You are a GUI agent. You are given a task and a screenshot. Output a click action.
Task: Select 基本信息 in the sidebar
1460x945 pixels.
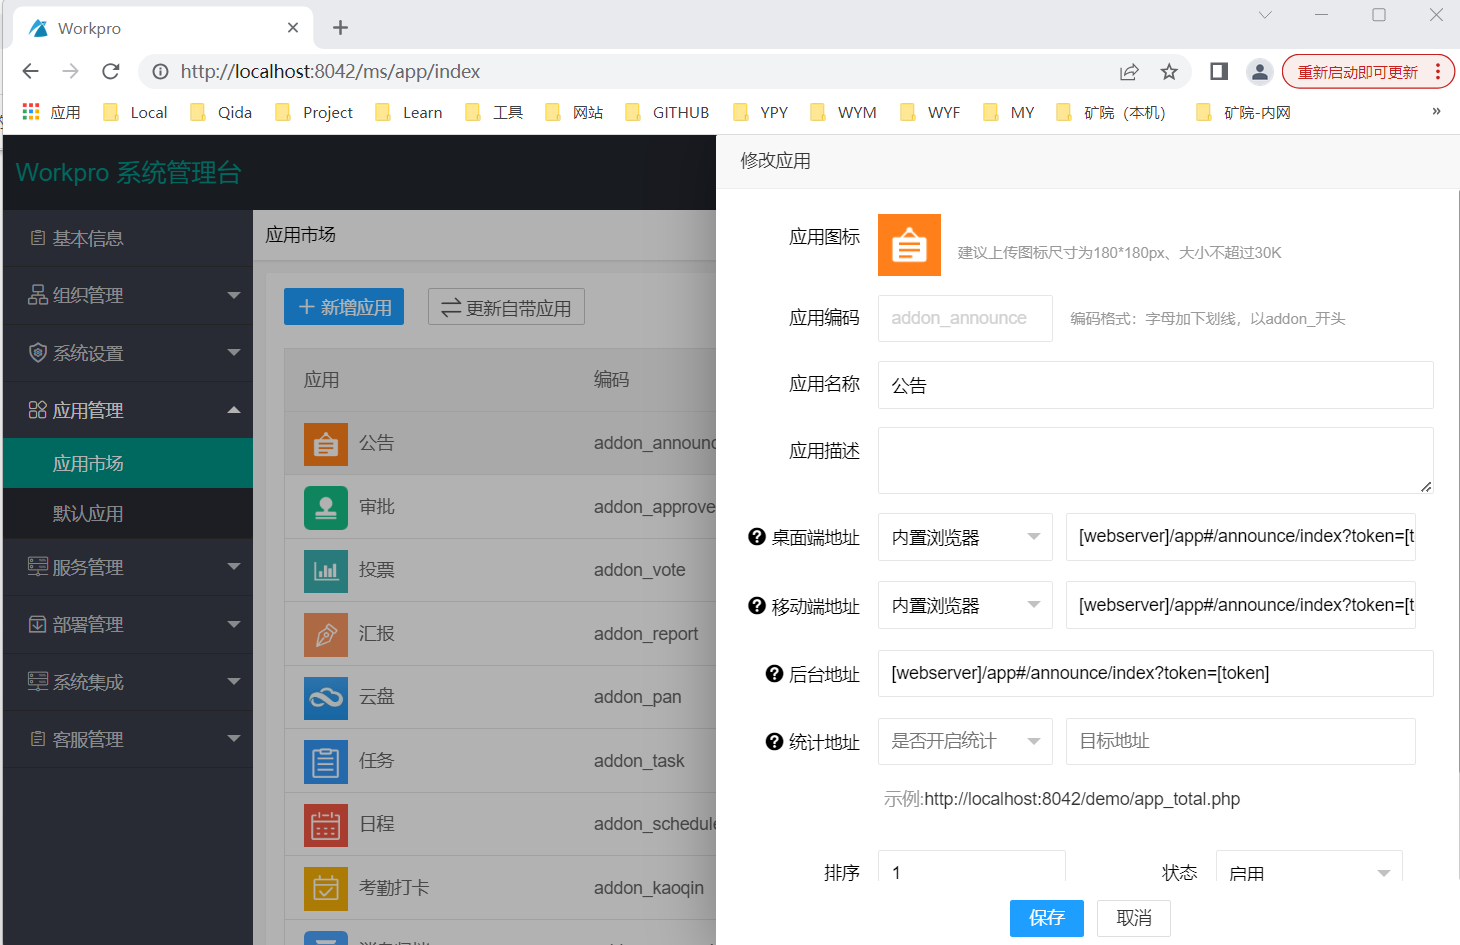pyautogui.click(x=88, y=238)
